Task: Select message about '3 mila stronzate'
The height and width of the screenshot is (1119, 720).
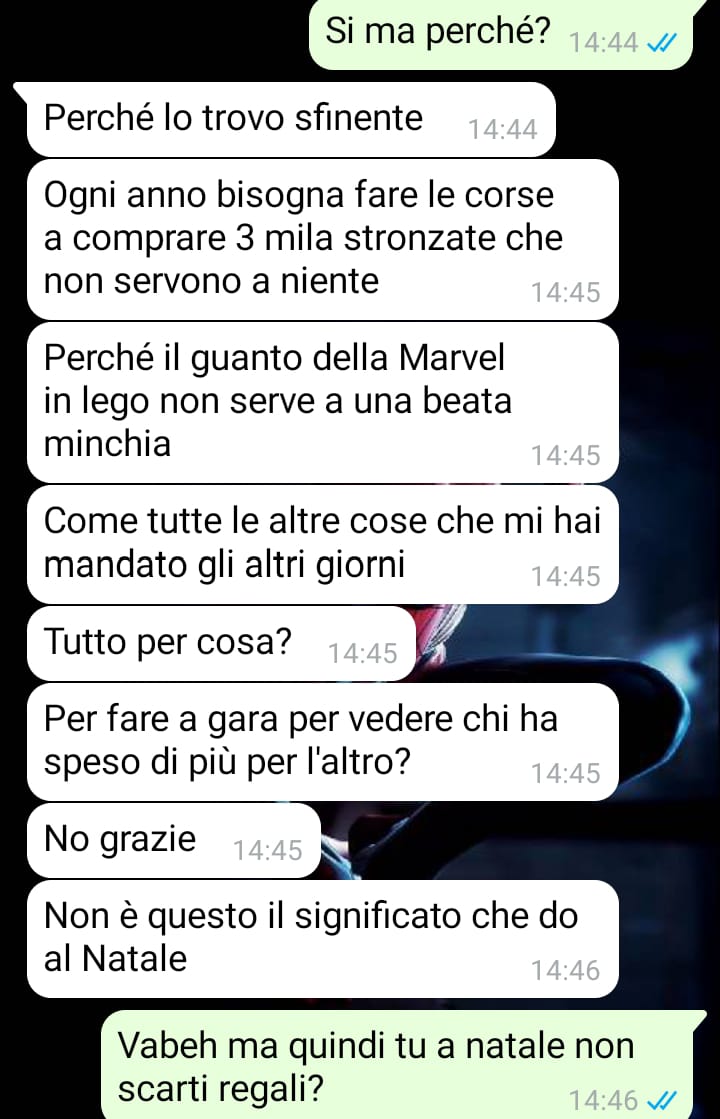Action: (323, 239)
